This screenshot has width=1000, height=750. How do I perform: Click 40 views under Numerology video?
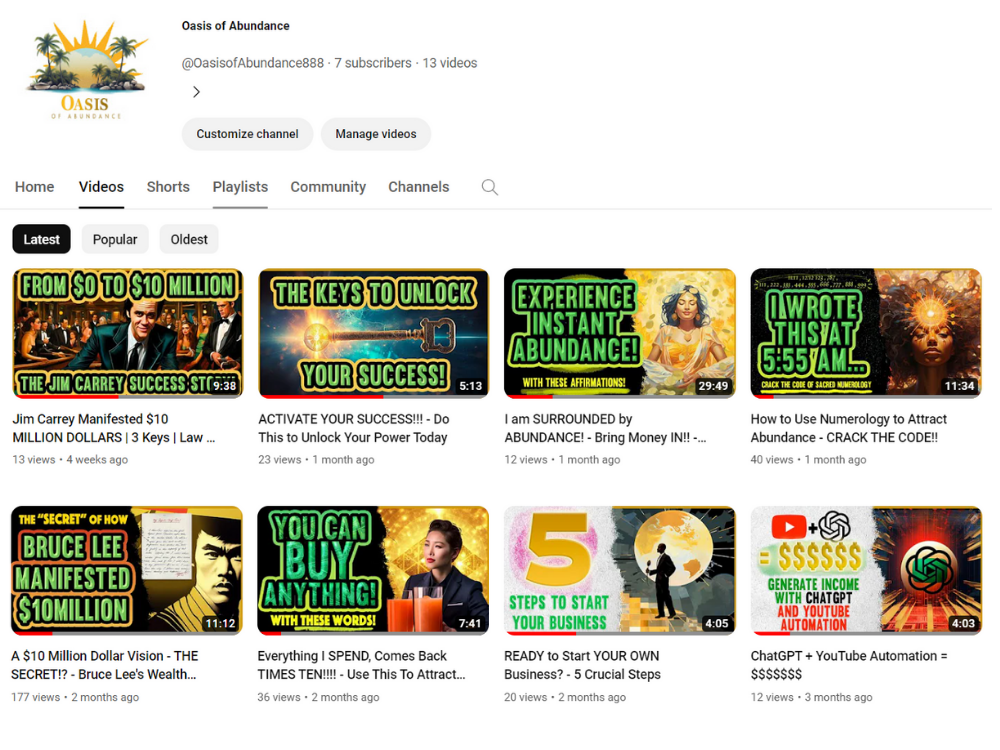click(772, 460)
